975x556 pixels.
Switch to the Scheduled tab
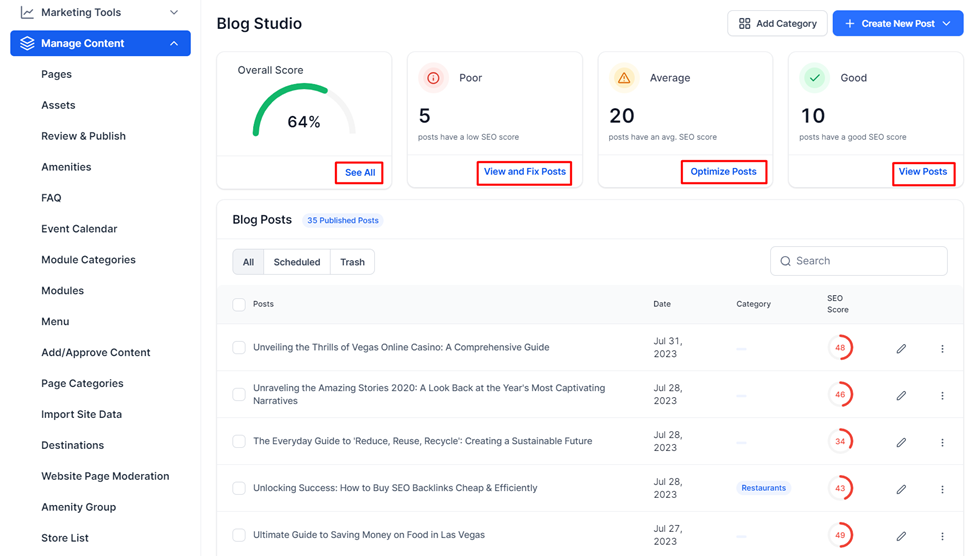point(297,262)
